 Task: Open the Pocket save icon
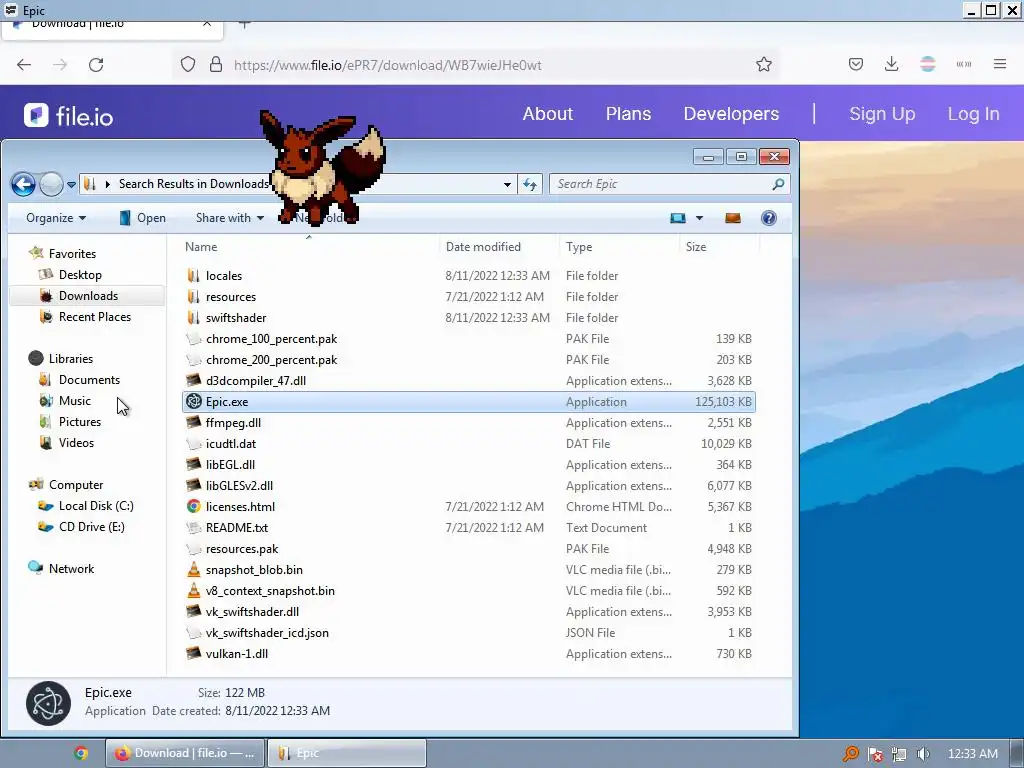[x=856, y=64]
